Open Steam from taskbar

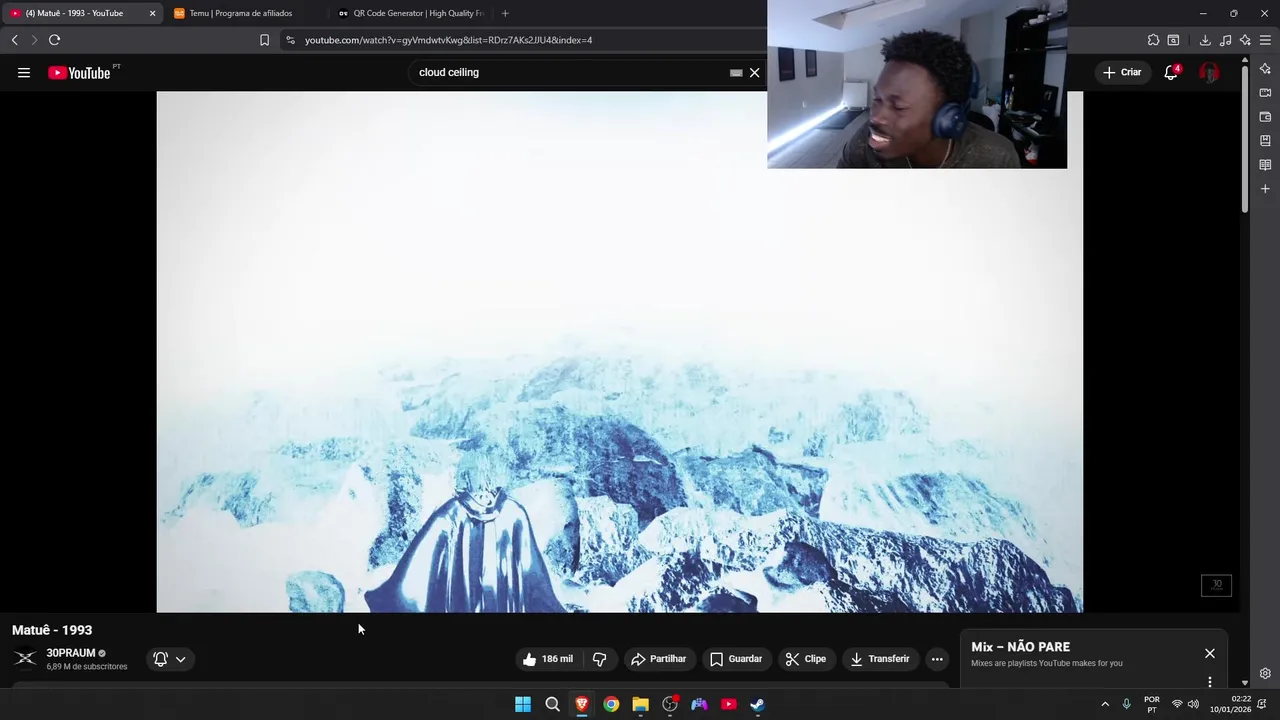point(758,704)
